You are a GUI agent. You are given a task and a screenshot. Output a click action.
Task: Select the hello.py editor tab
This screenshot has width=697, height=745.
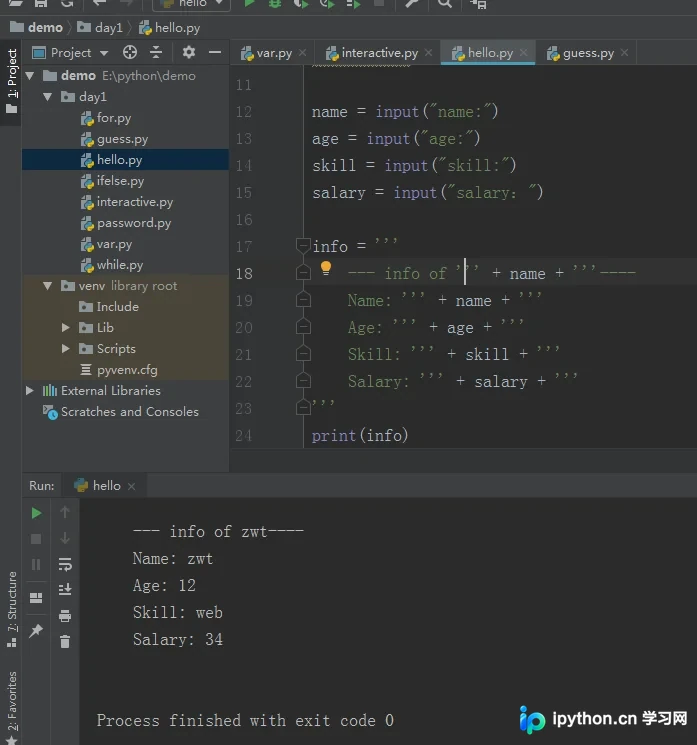[490, 53]
